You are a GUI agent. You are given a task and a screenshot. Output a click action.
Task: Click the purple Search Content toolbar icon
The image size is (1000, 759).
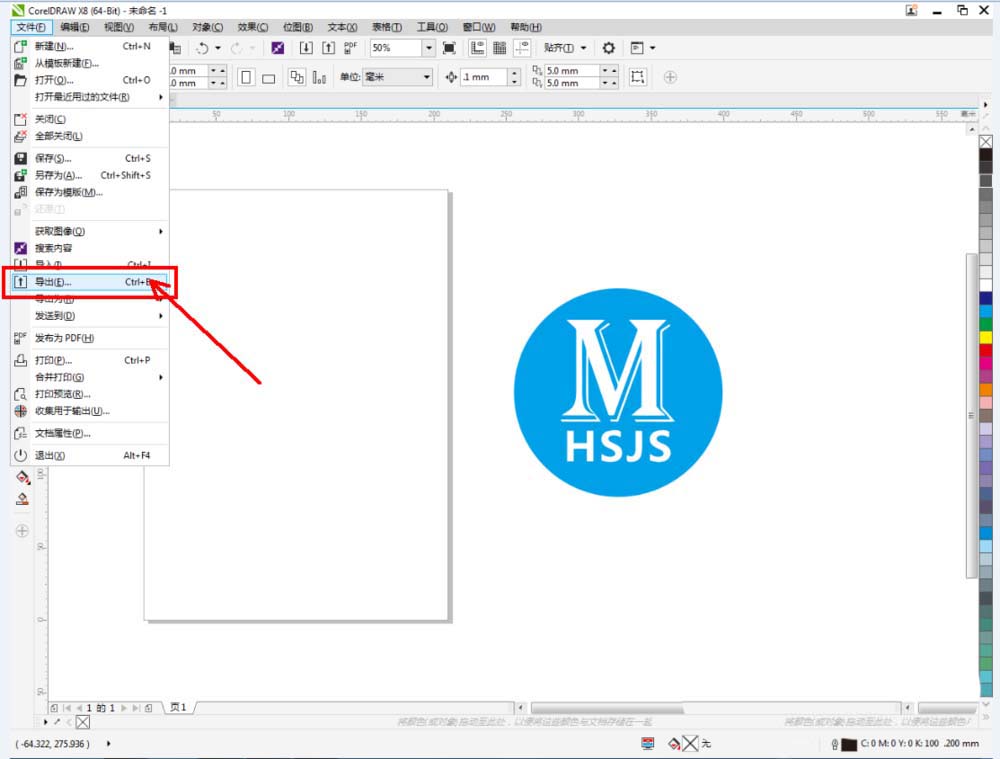[x=277, y=48]
